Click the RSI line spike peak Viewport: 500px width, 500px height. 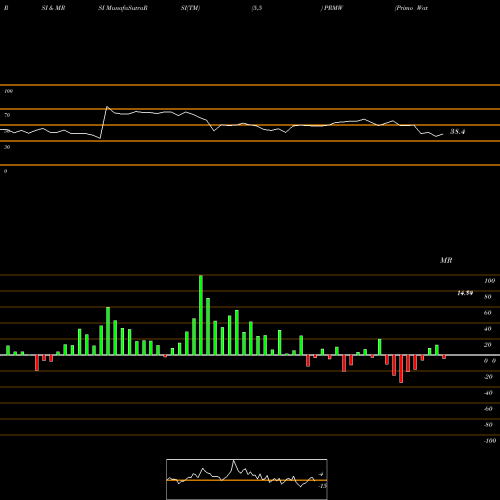107,107
